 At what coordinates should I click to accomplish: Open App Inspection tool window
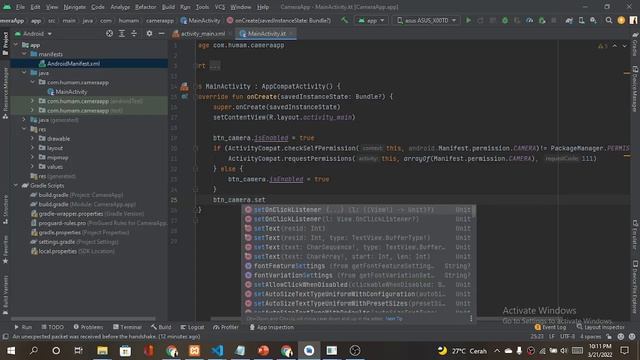coord(271,327)
